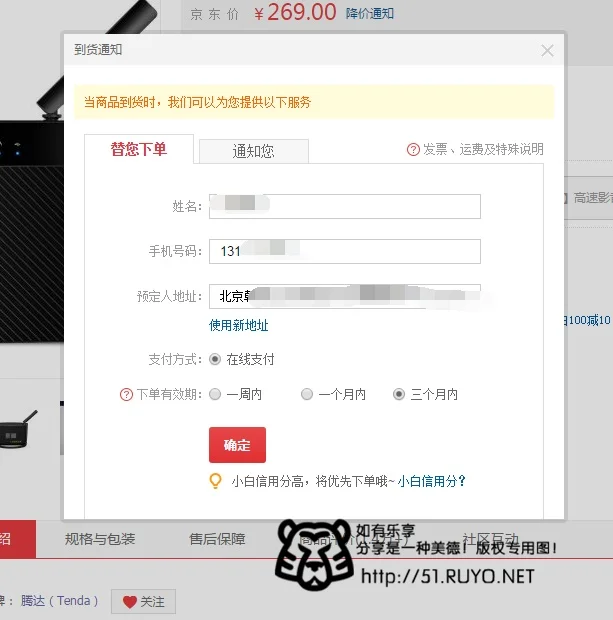Click the 姓名 input field
The width and height of the screenshot is (613, 620).
(345, 206)
